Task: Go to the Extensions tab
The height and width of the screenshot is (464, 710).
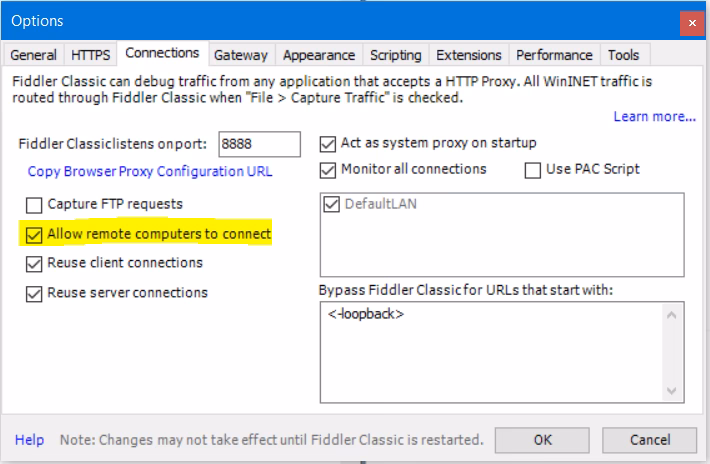Action: tap(469, 55)
